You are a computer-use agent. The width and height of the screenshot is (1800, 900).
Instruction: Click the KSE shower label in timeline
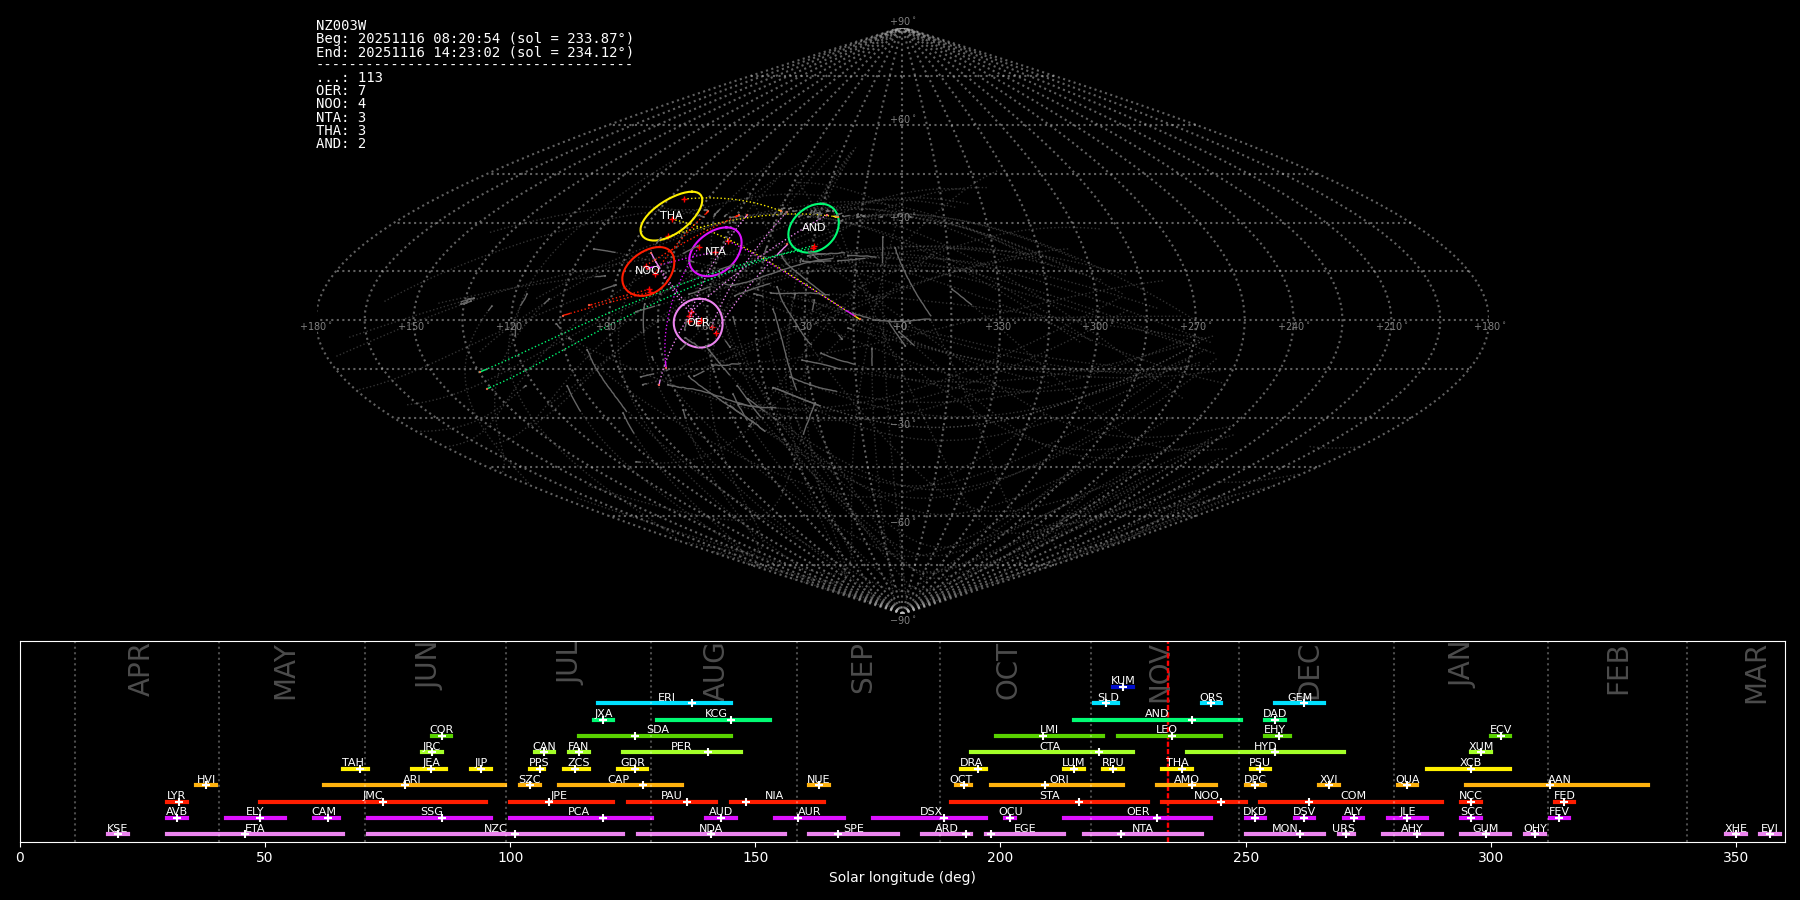coord(117,829)
